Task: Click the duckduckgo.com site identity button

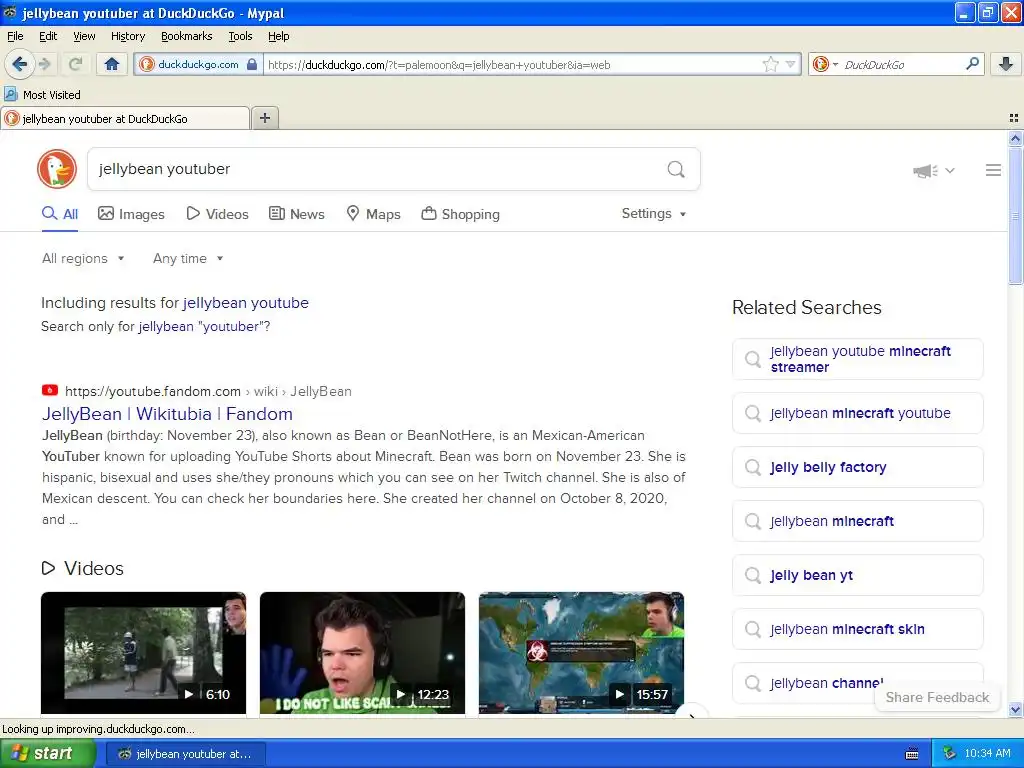Action: tap(198, 64)
